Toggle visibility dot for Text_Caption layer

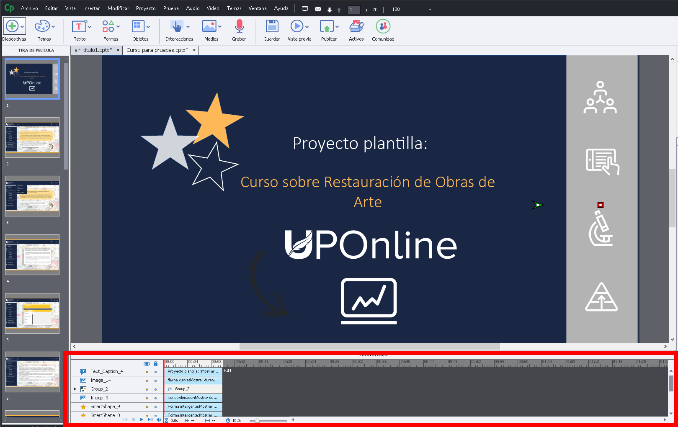pyautogui.click(x=147, y=371)
